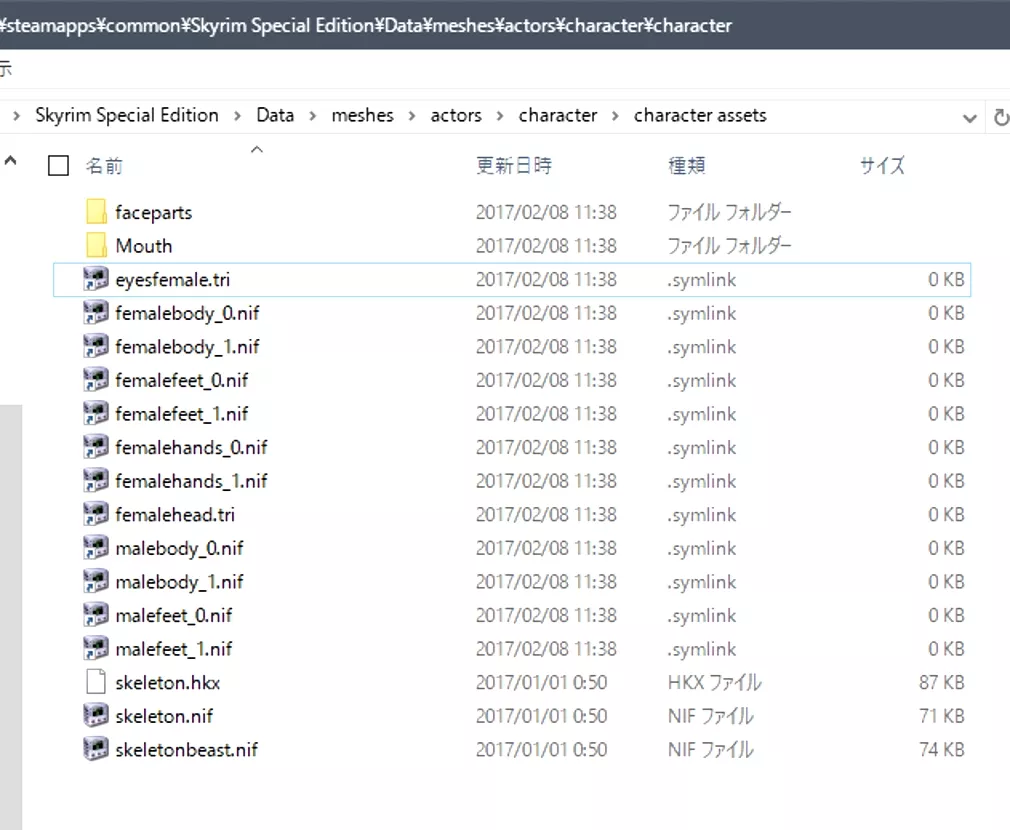Image resolution: width=1010 pixels, height=830 pixels.
Task: Click femalehead.tri file name
Action: coord(175,514)
